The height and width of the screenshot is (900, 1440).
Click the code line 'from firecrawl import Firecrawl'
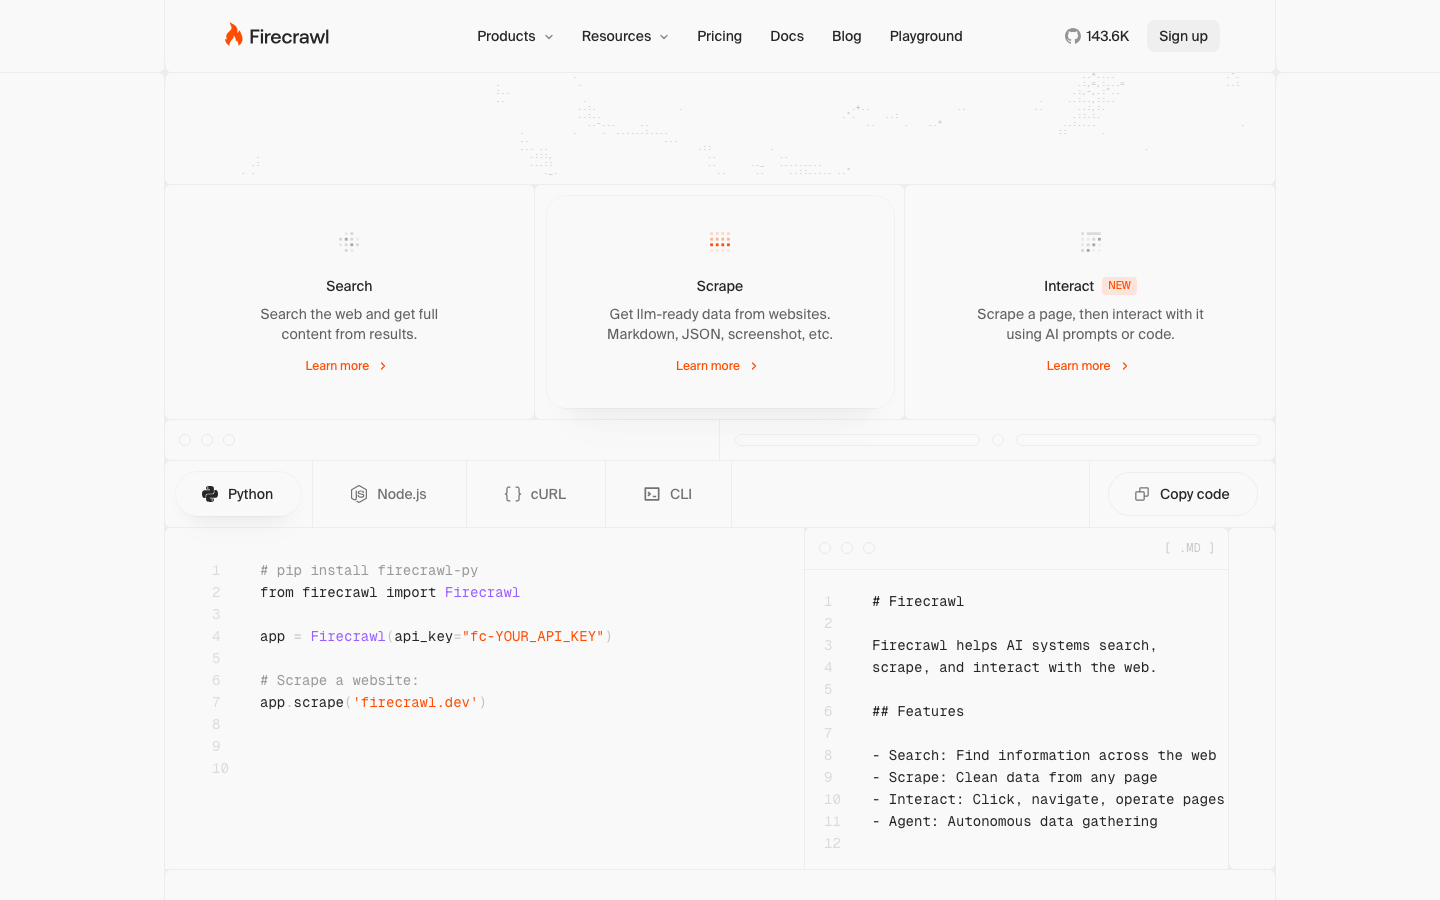click(x=390, y=593)
